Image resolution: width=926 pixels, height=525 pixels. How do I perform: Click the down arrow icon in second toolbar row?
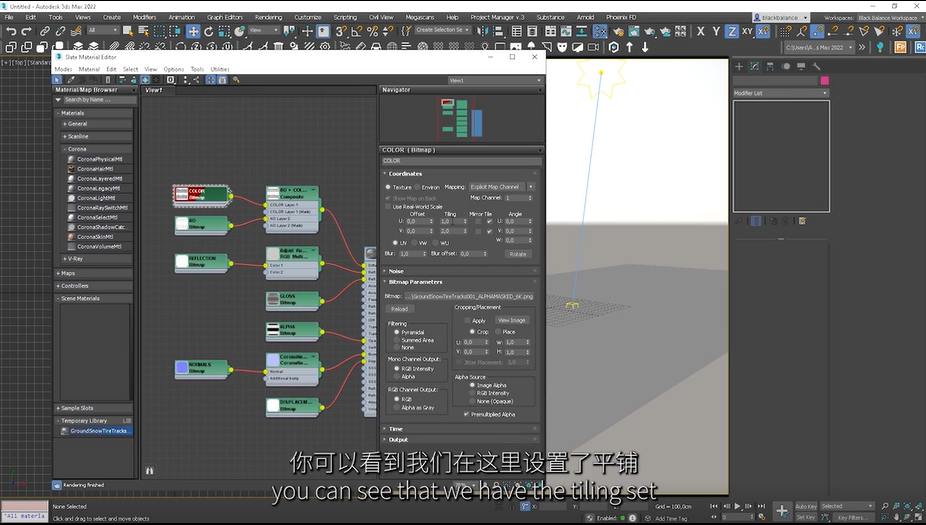pos(645,47)
